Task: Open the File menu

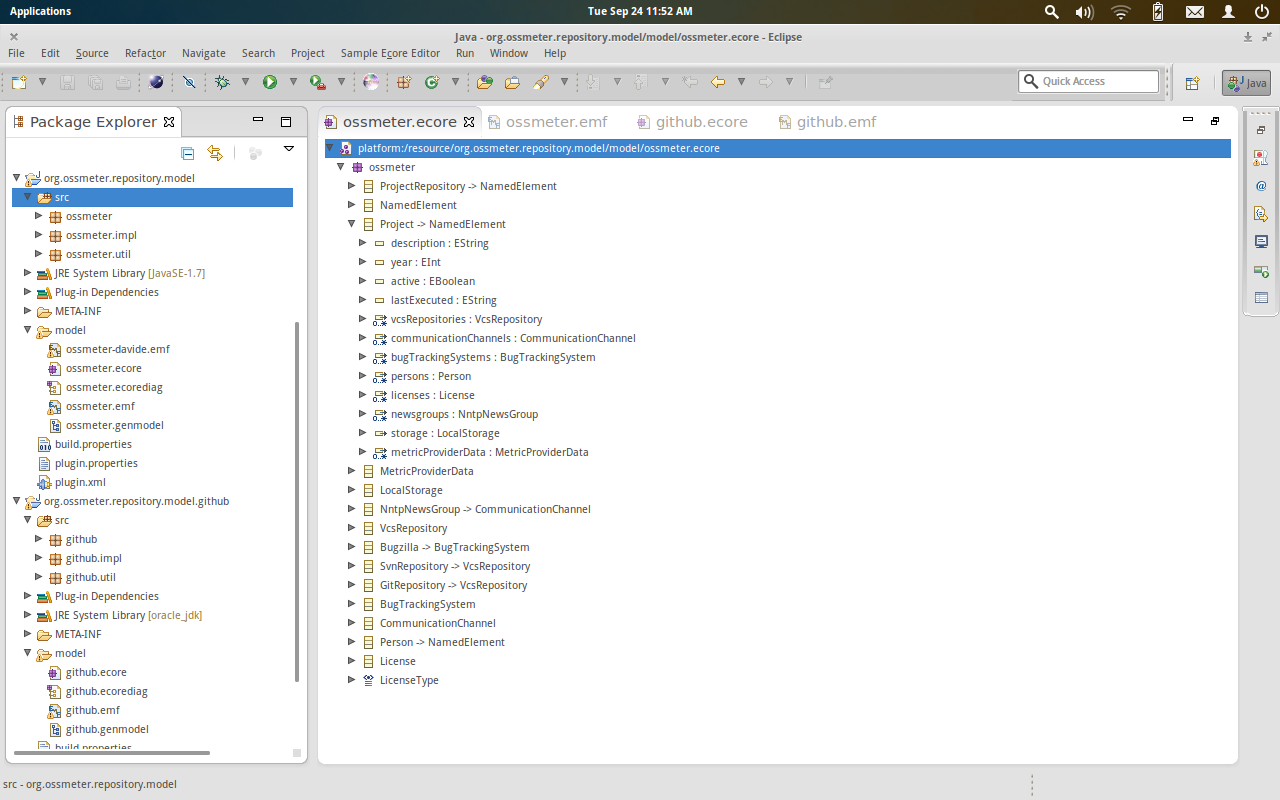Action: tap(16, 53)
